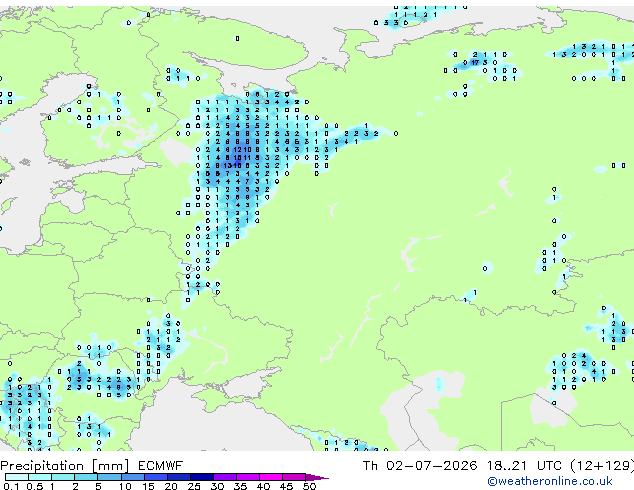Viewport: 634px width, 490px height.
Task: Click the legend label "30"
Action: click(x=217, y=486)
